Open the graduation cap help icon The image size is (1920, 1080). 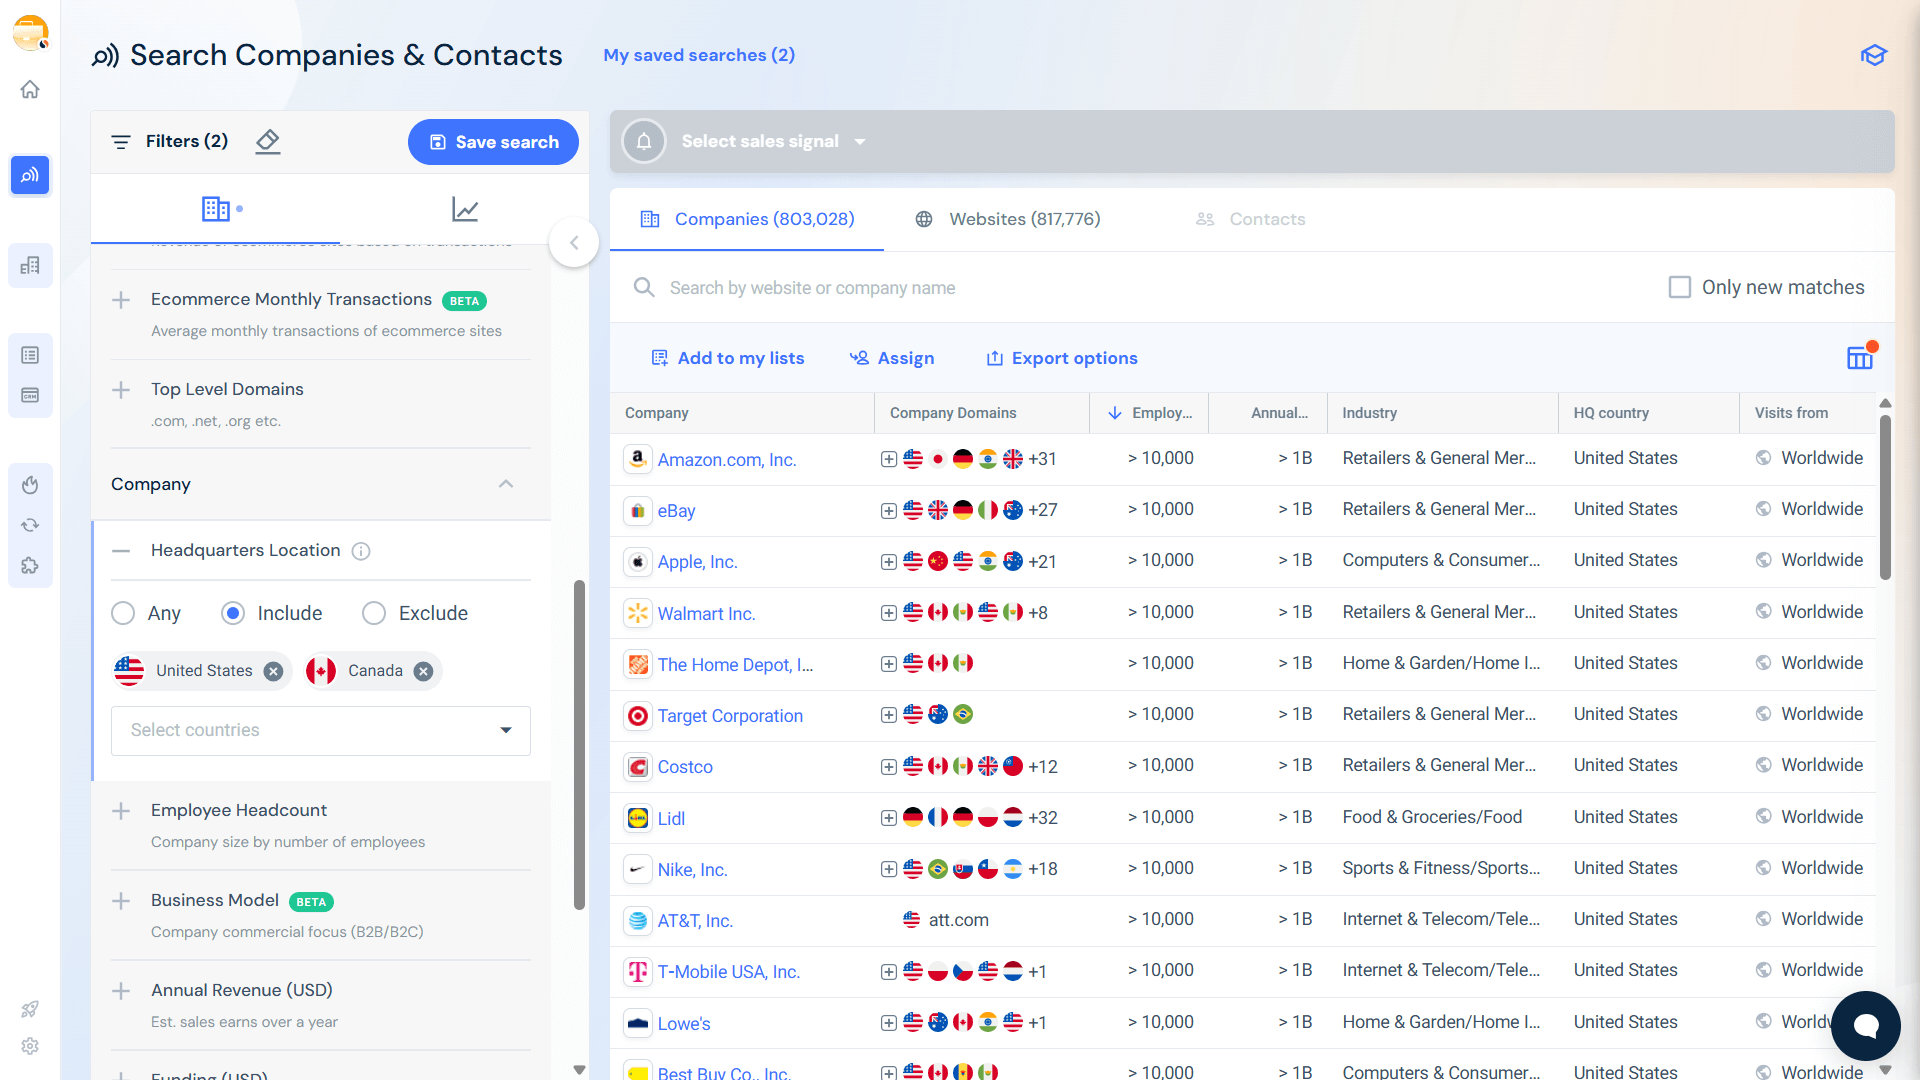tap(1873, 55)
